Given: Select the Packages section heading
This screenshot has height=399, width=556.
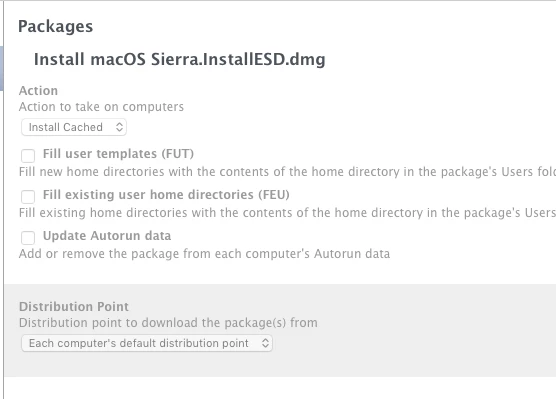Looking at the screenshot, I should (x=56, y=27).
